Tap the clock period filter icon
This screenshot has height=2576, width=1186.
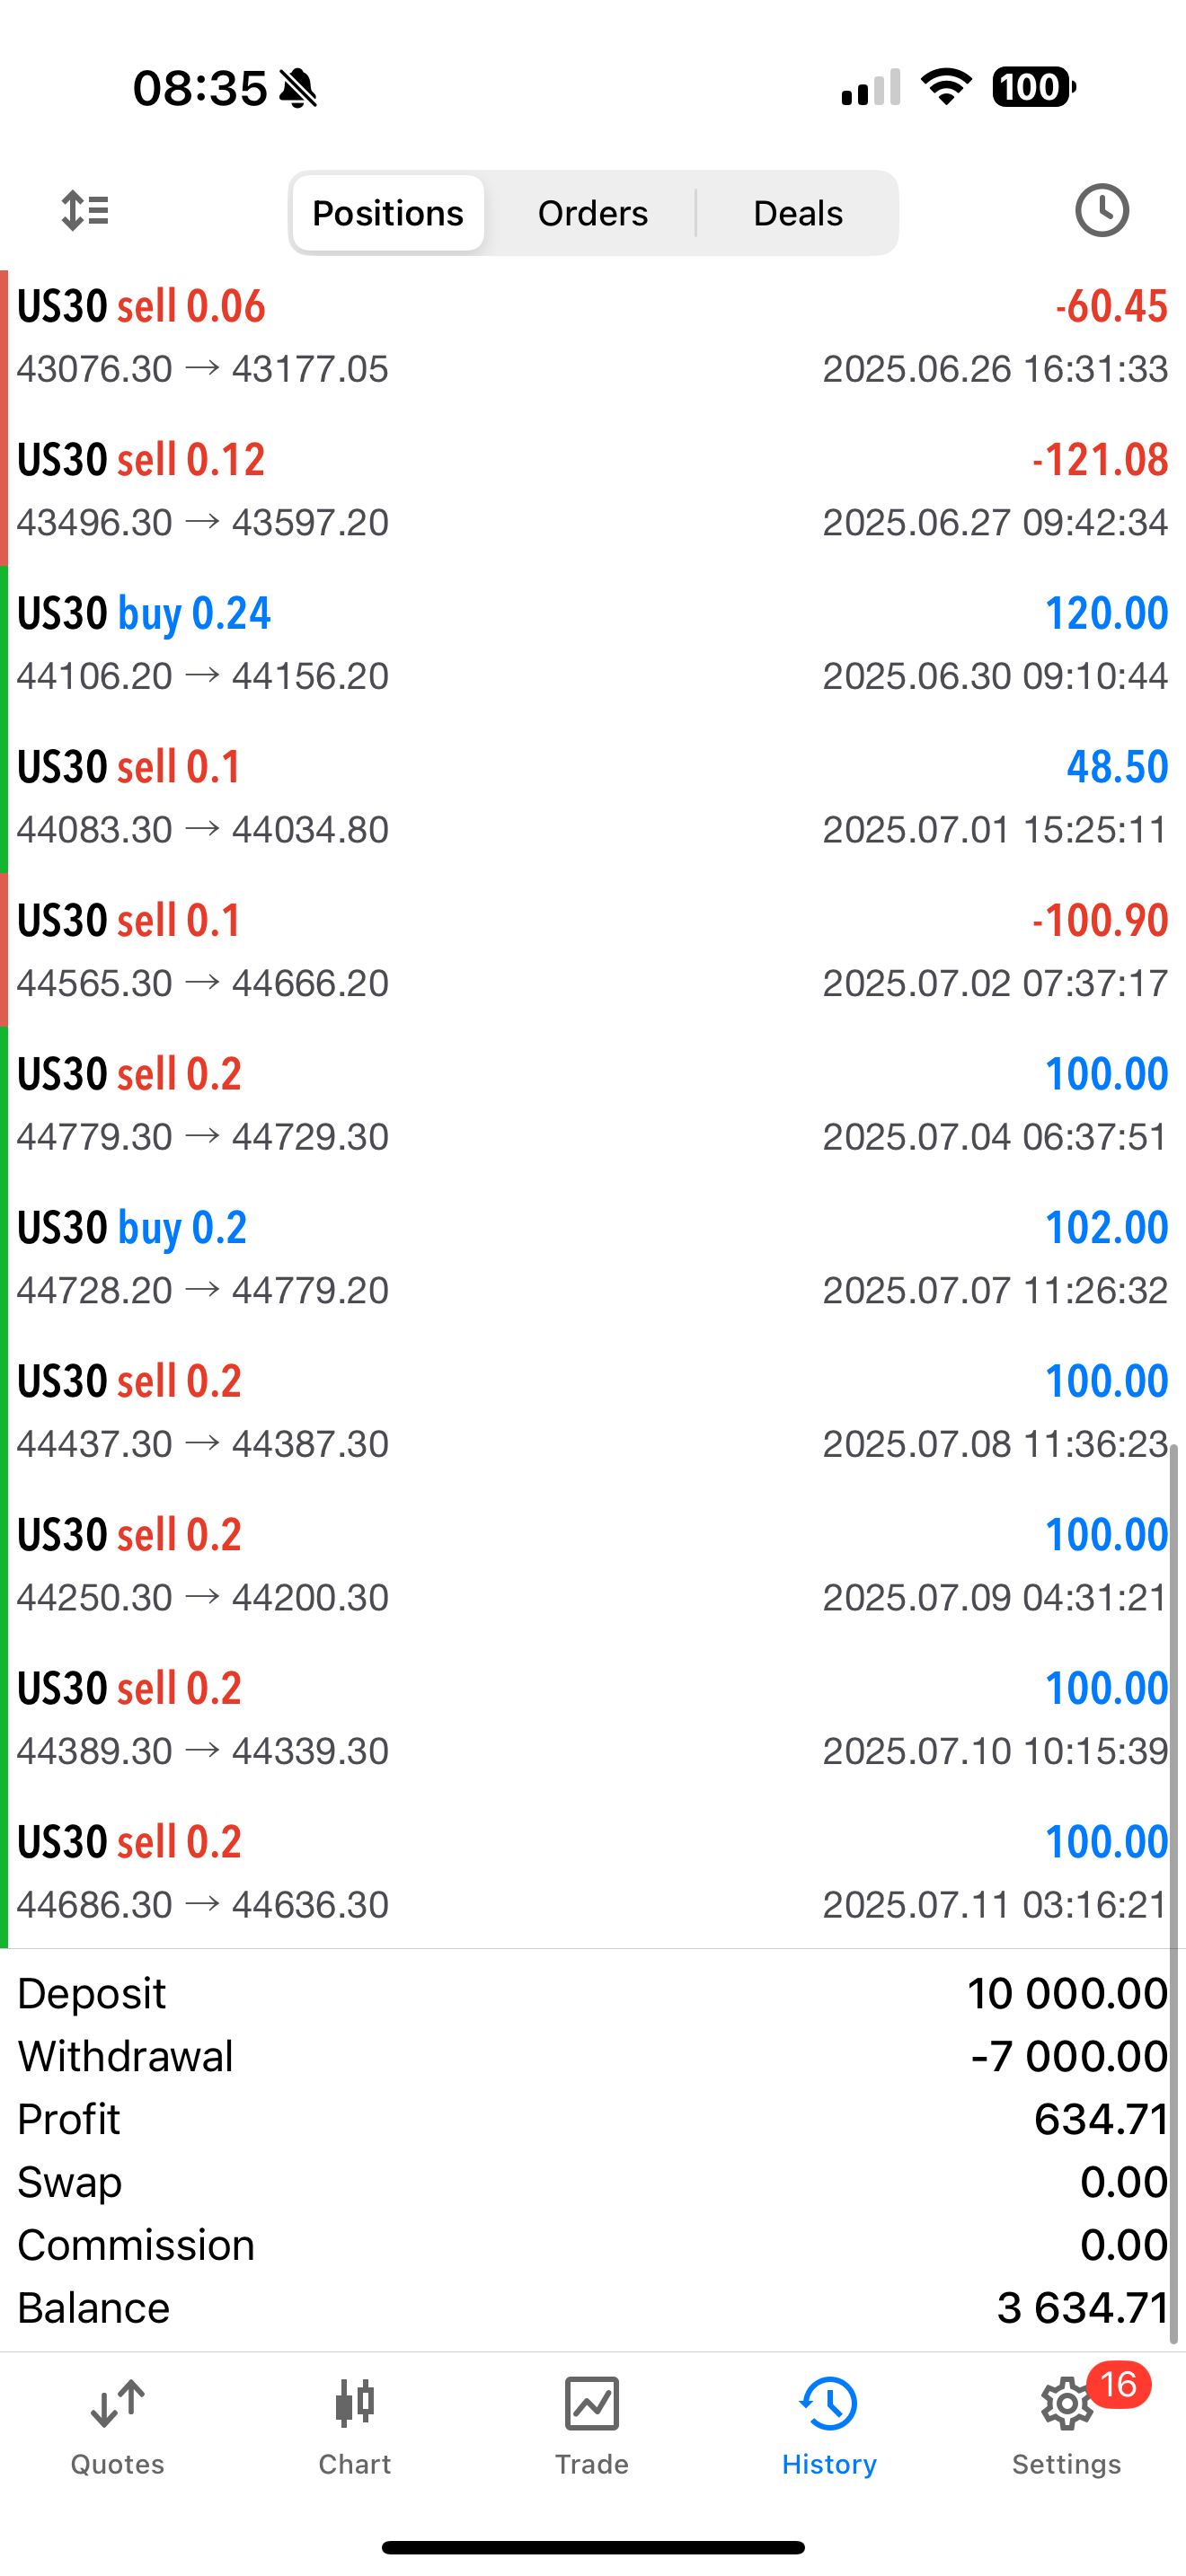click(x=1101, y=211)
